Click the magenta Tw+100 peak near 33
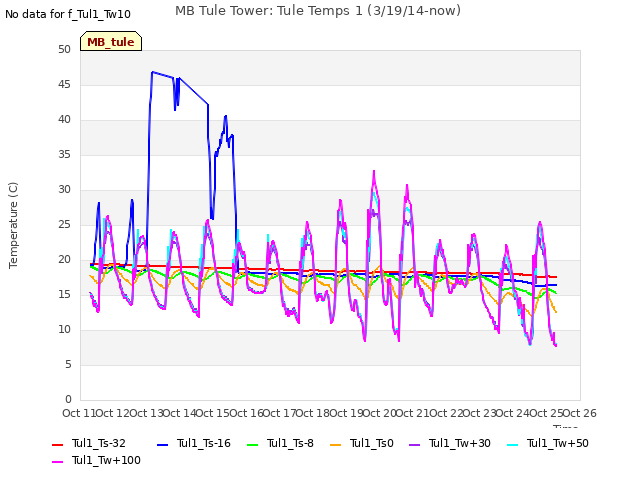This screenshot has width=640, height=480. click(x=374, y=171)
